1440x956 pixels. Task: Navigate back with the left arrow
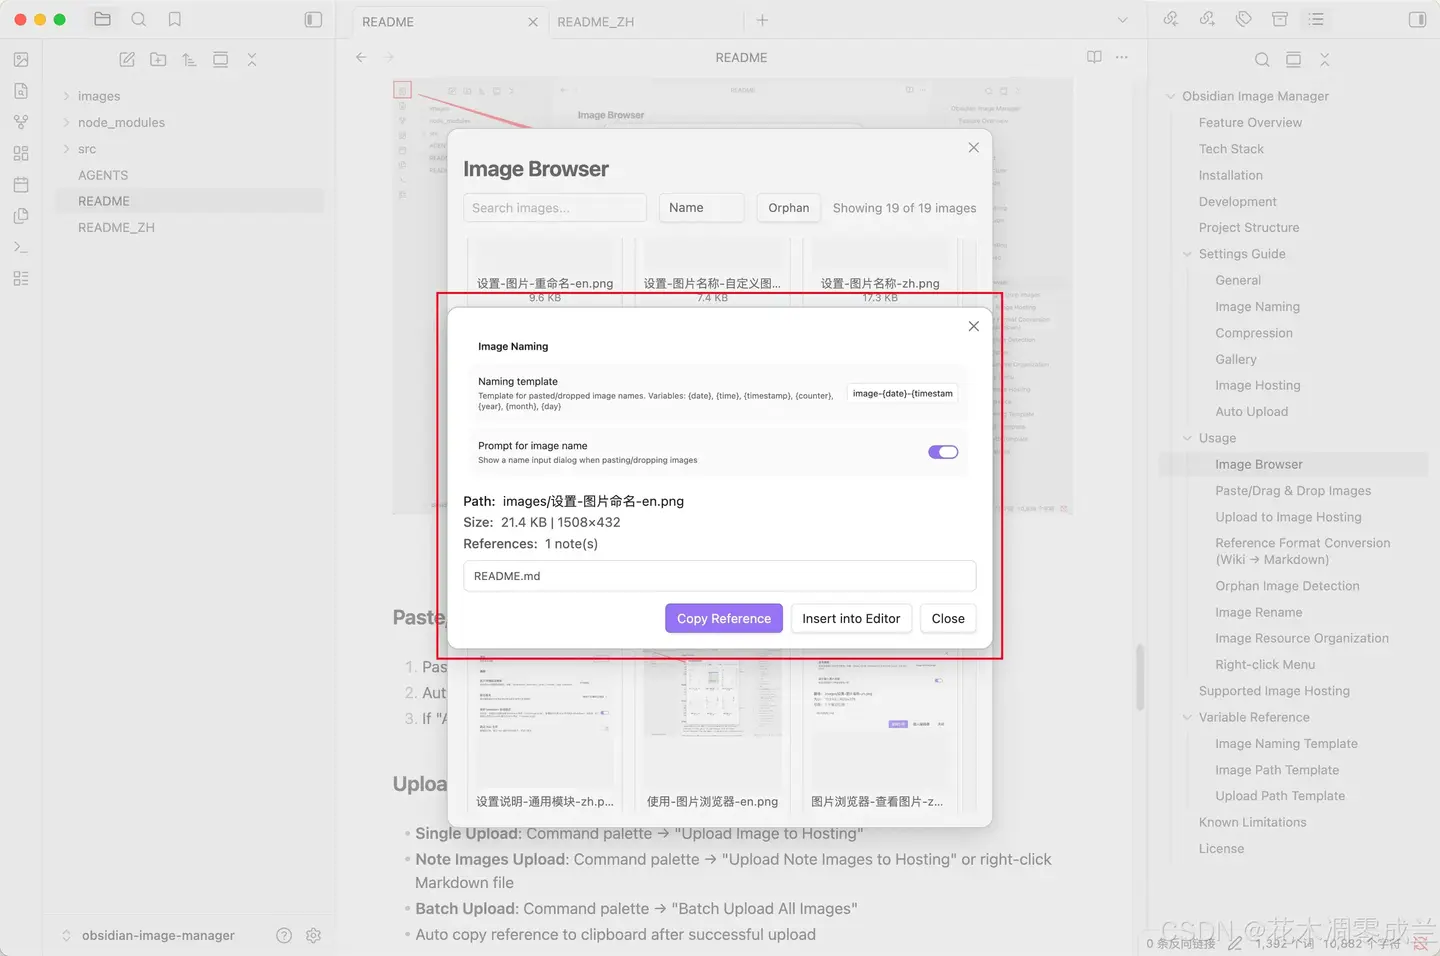point(361,57)
